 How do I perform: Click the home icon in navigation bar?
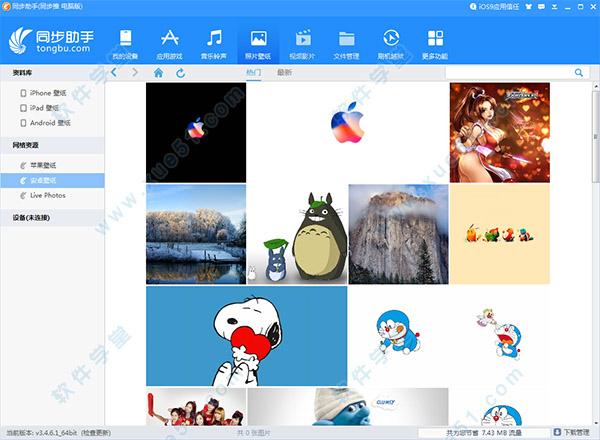(x=158, y=73)
